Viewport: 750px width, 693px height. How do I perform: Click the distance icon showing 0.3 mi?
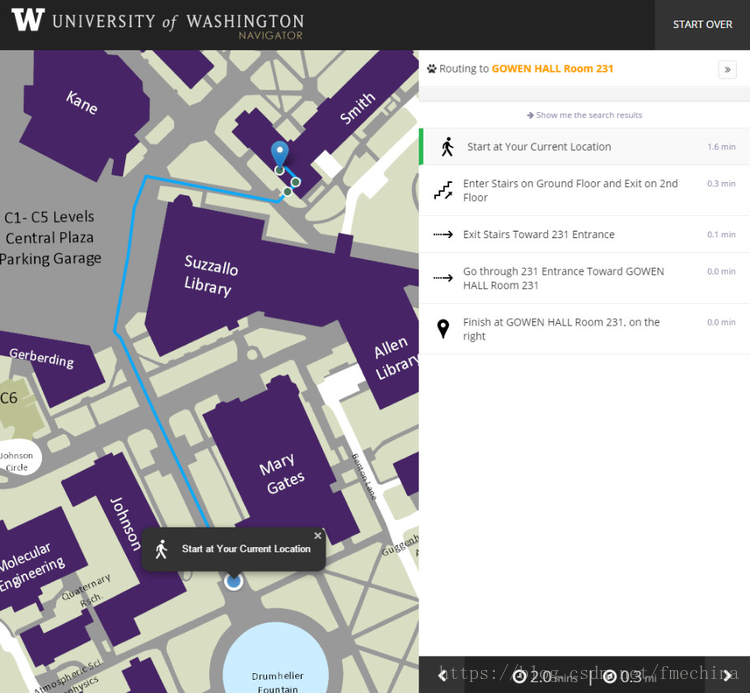[609, 677]
